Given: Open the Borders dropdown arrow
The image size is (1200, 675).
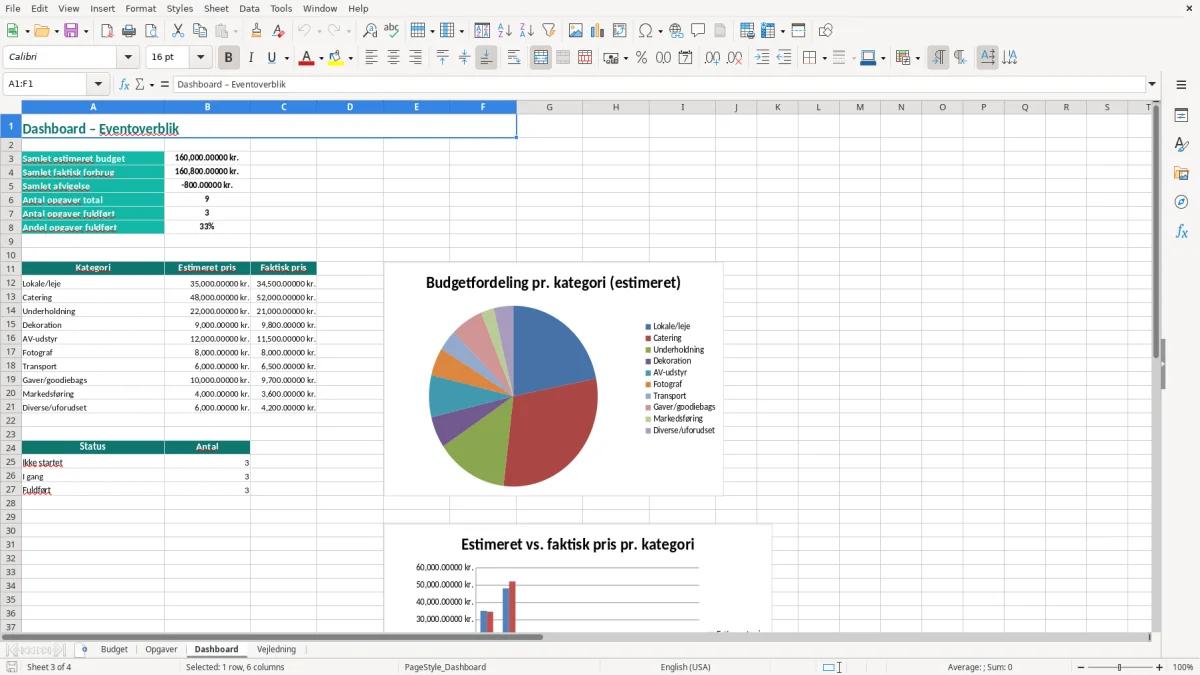Looking at the screenshot, I should point(823,58).
